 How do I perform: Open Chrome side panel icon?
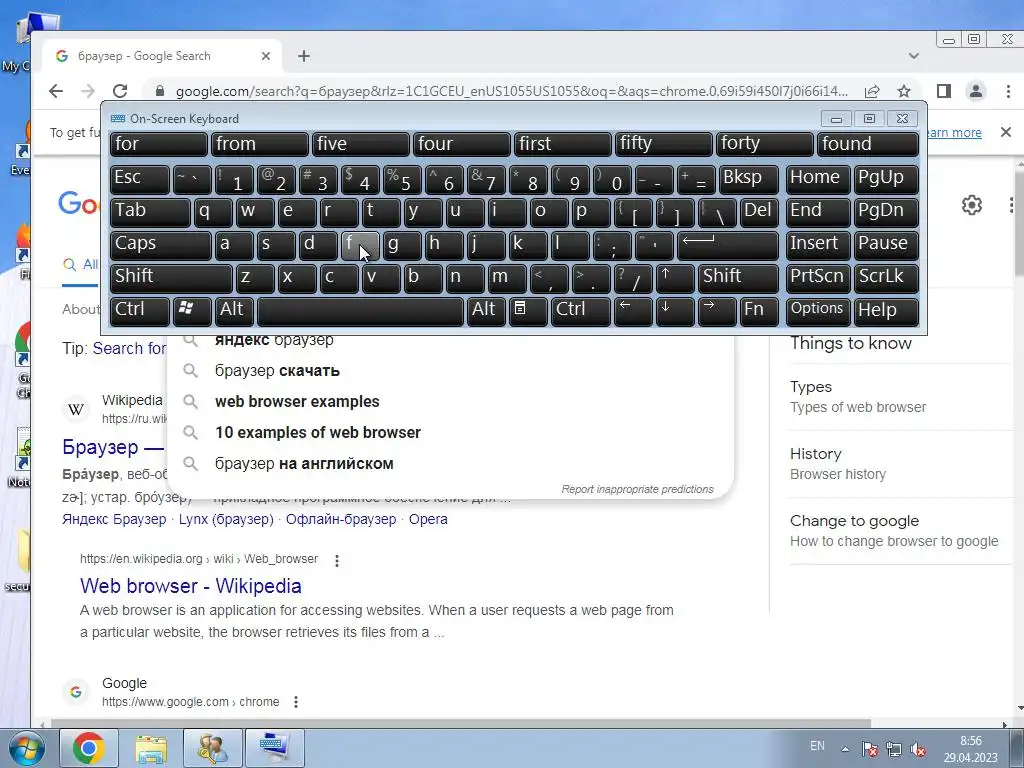point(944,91)
